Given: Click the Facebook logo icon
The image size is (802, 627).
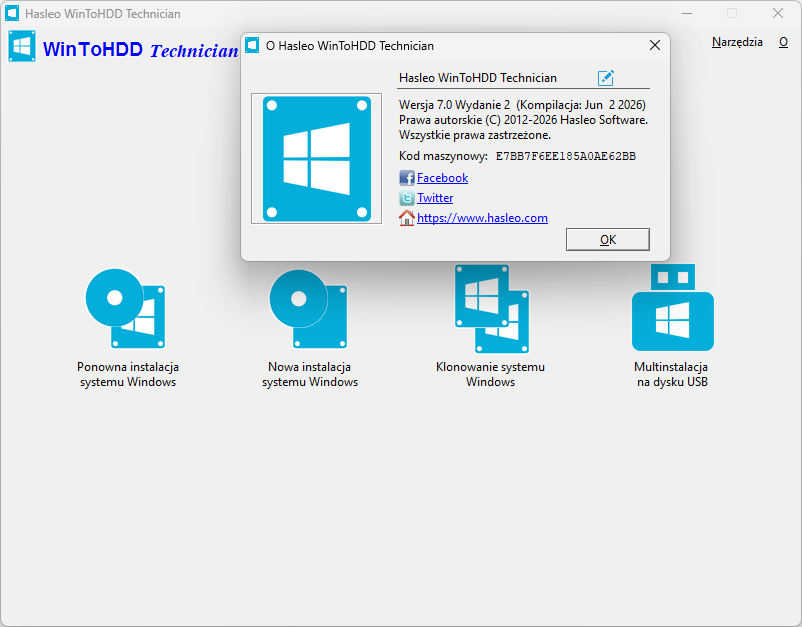Looking at the screenshot, I should click(x=407, y=178).
